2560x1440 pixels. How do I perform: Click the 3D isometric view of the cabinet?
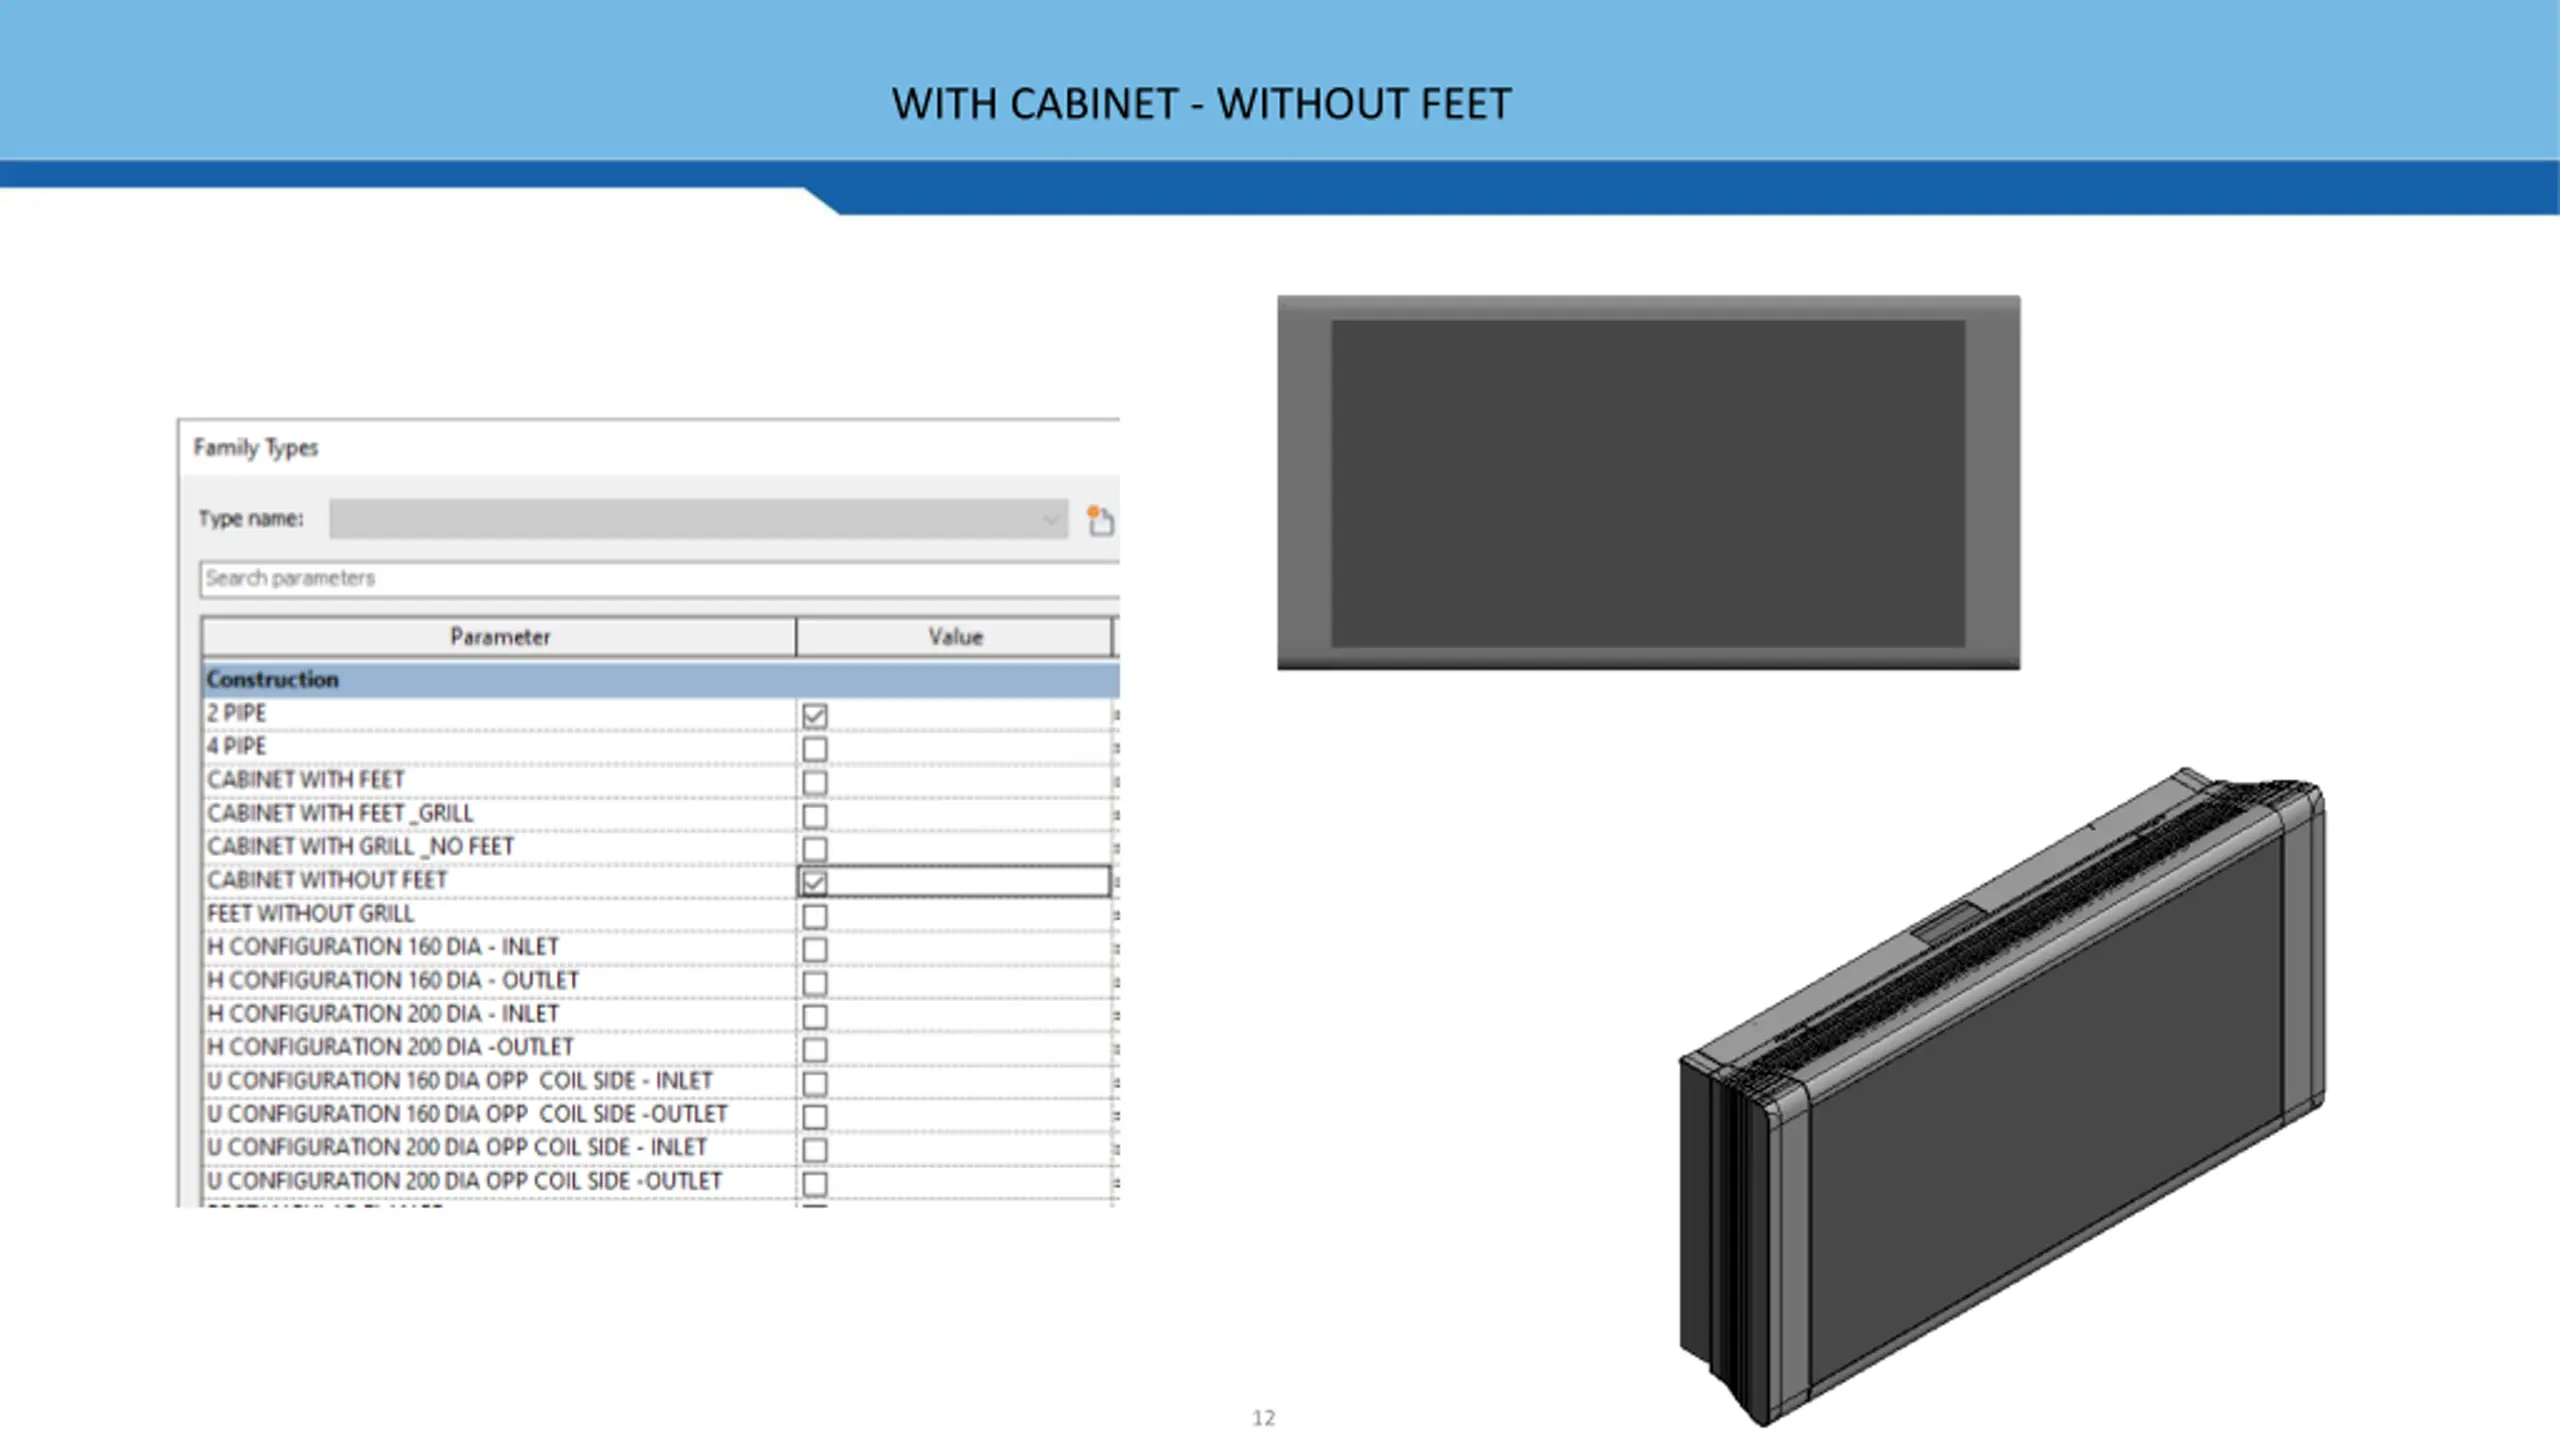coord(2002,1096)
